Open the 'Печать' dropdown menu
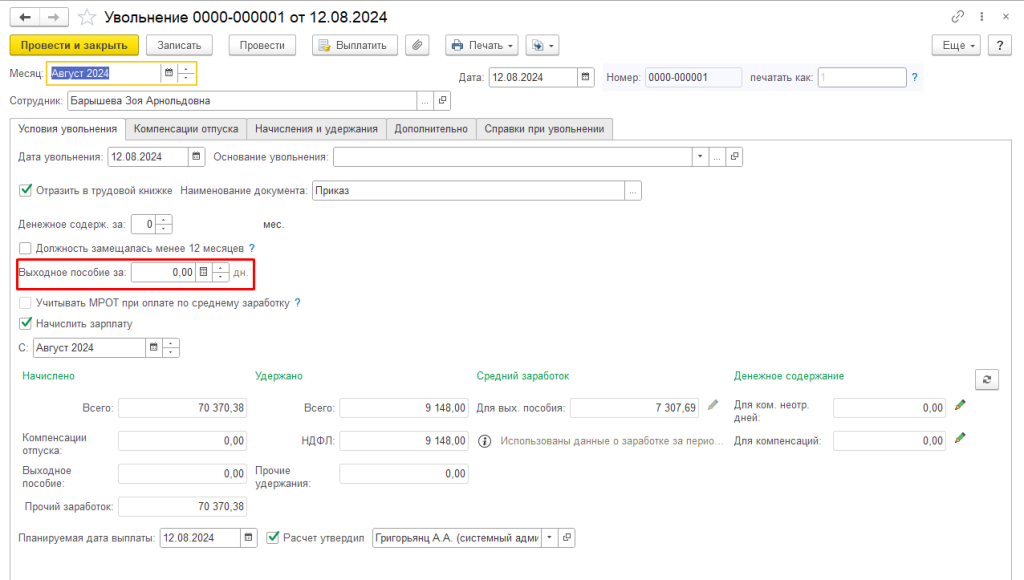This screenshot has width=1024, height=580. 483,45
